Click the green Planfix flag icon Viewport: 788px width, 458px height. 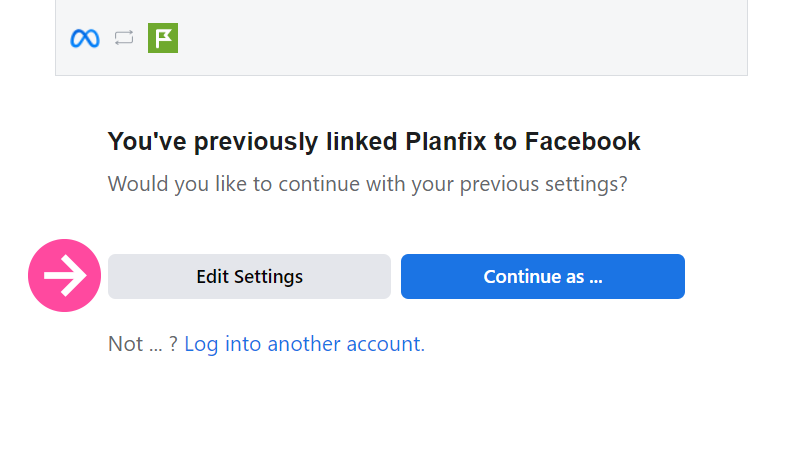coord(162,39)
